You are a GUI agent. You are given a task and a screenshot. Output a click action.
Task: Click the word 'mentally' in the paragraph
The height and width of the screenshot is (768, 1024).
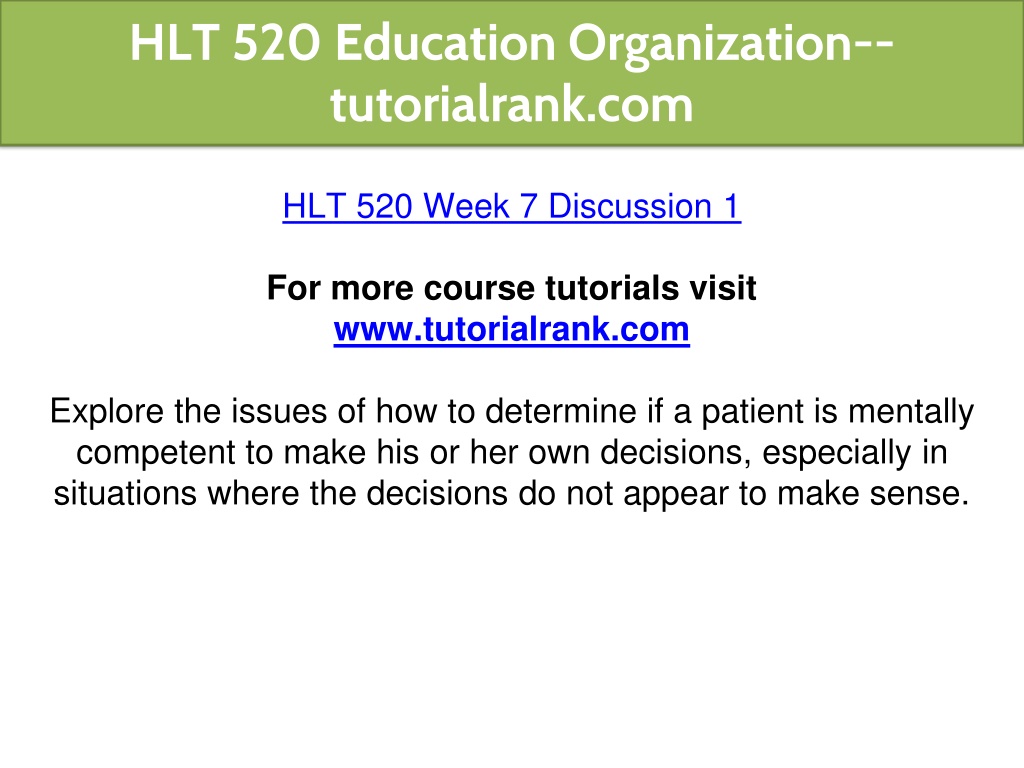coord(911,412)
